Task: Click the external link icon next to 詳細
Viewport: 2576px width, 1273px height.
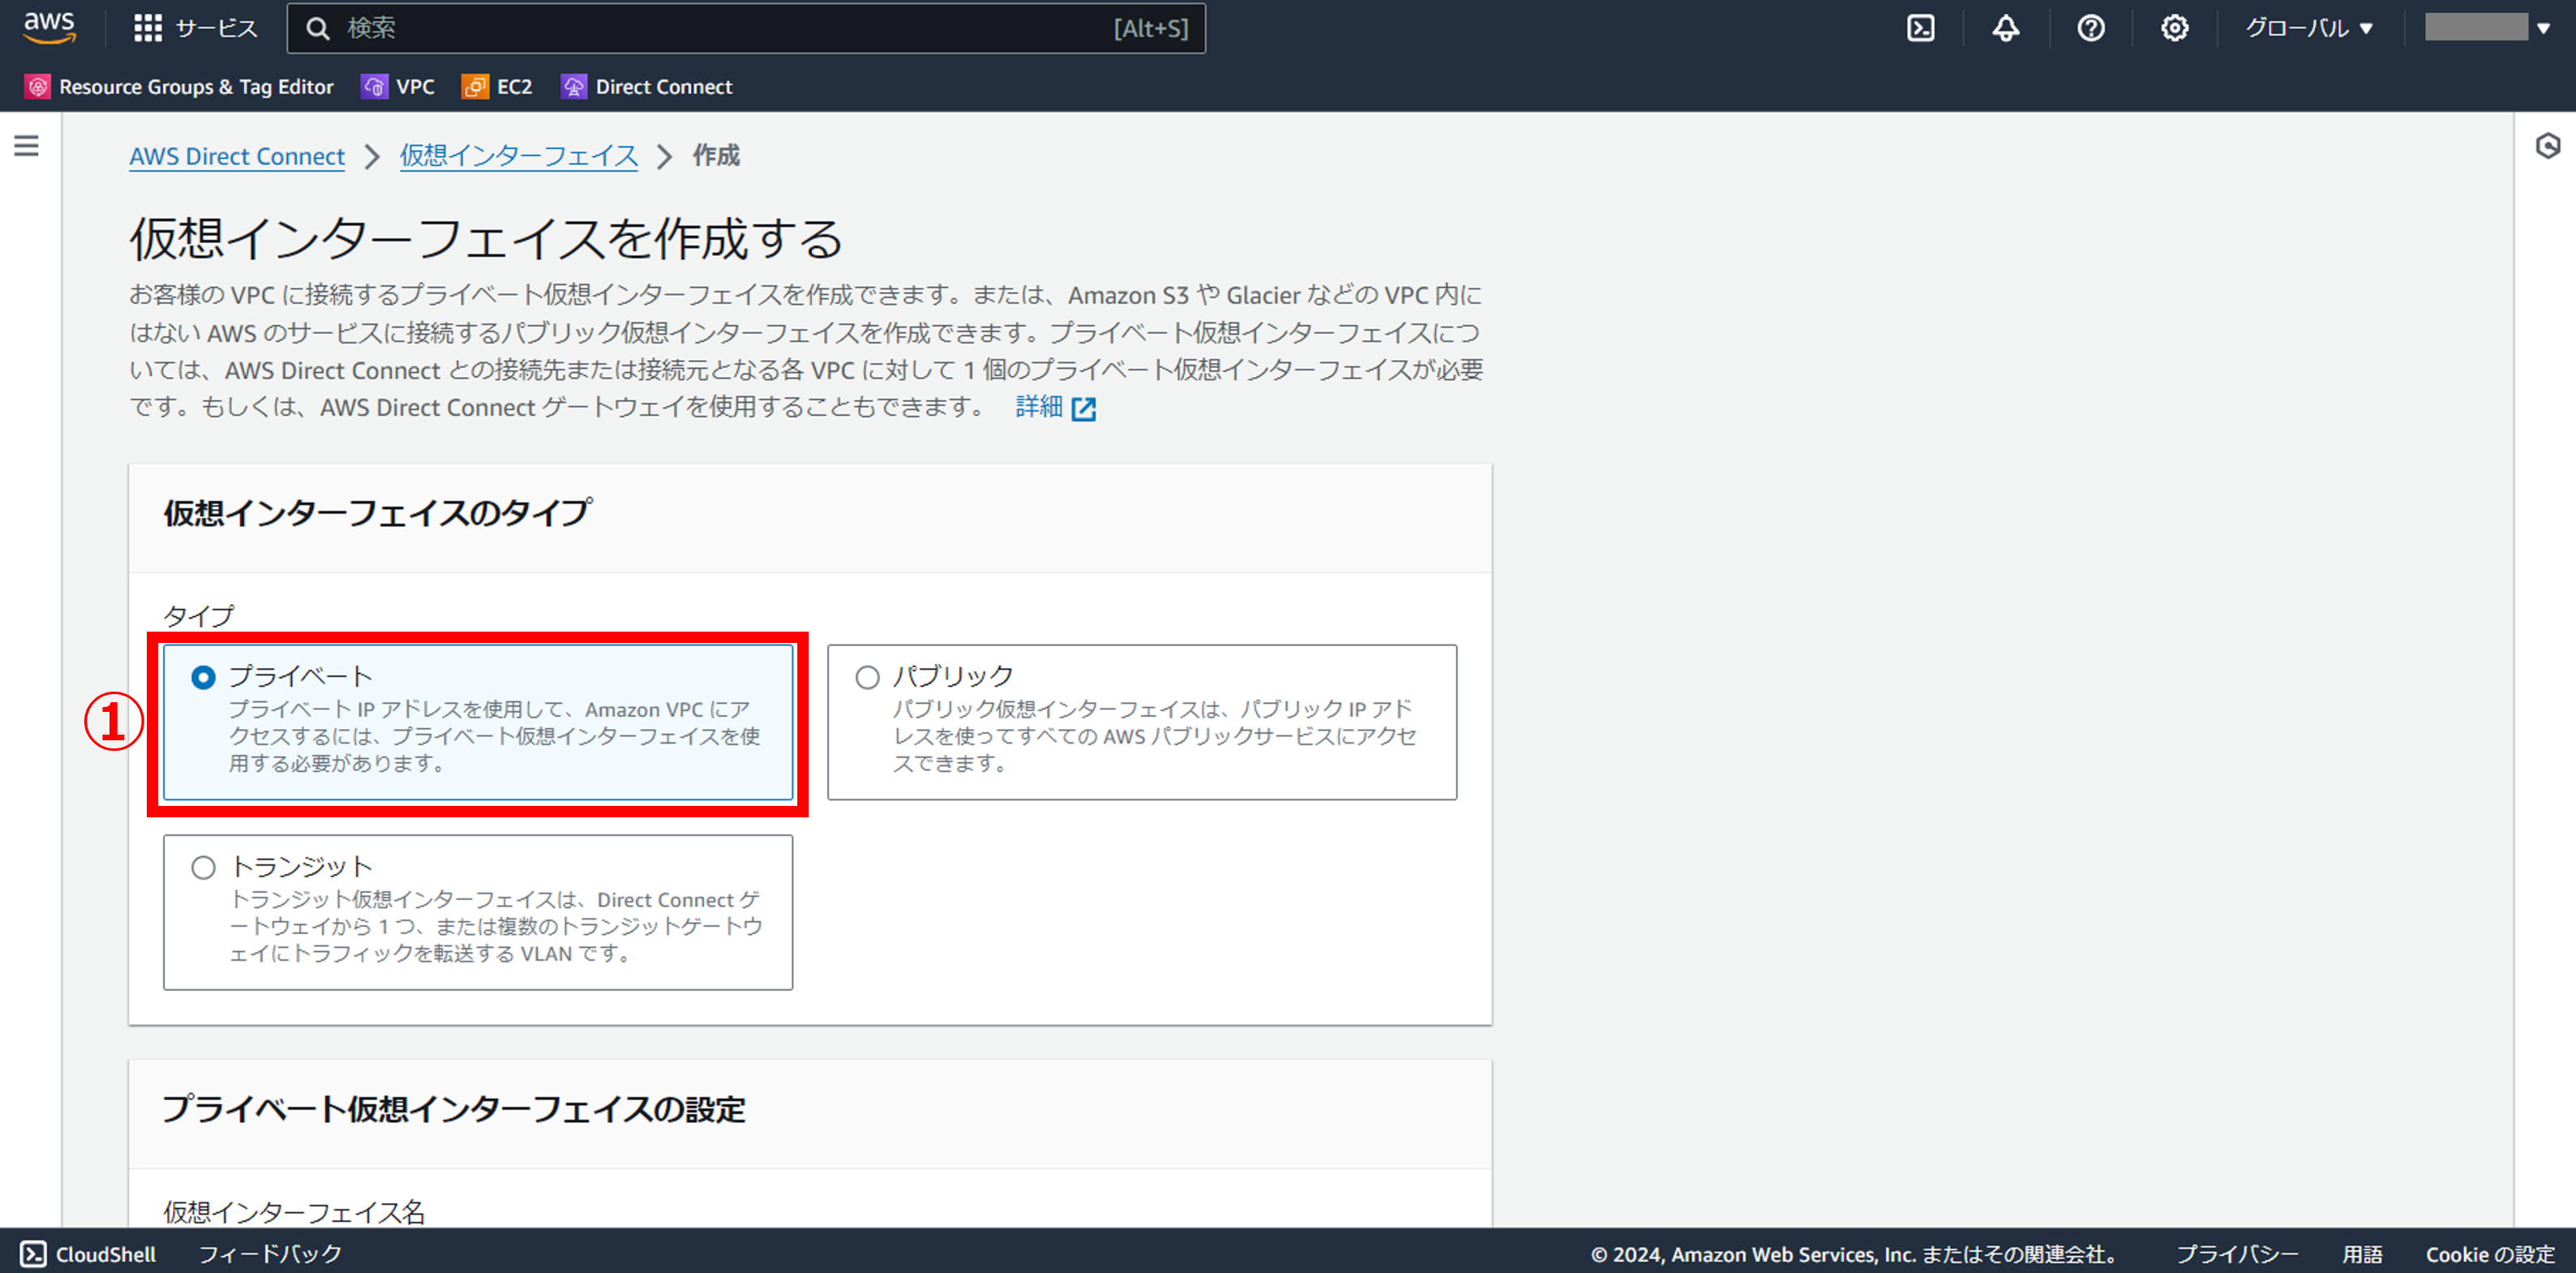Action: pyautogui.click(x=1083, y=409)
